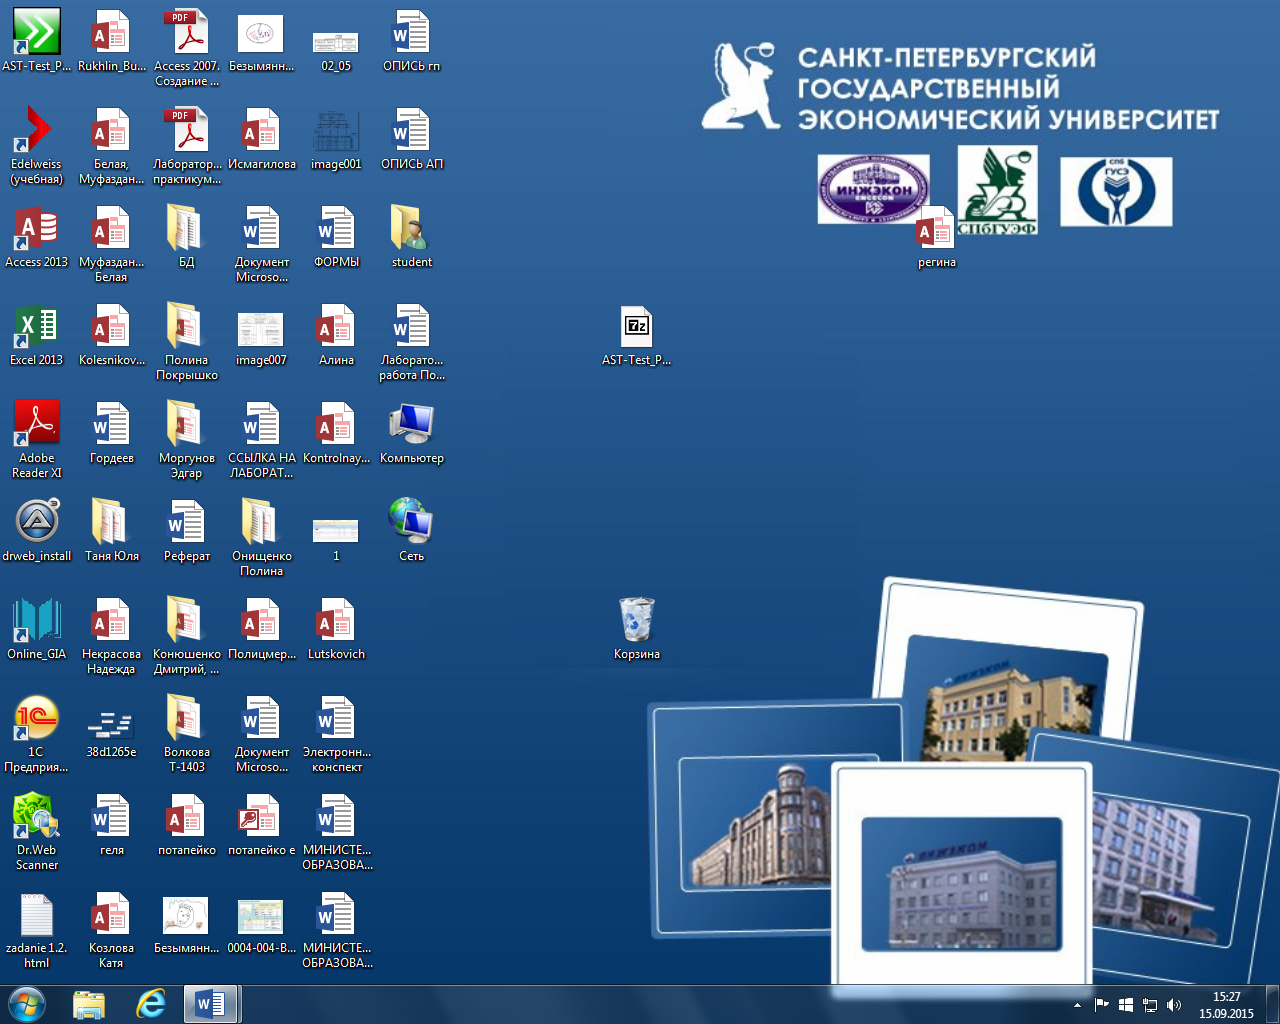This screenshot has height=1024, width=1280.
Task: Click the Adobe Reader XI icon
Action: 37,426
